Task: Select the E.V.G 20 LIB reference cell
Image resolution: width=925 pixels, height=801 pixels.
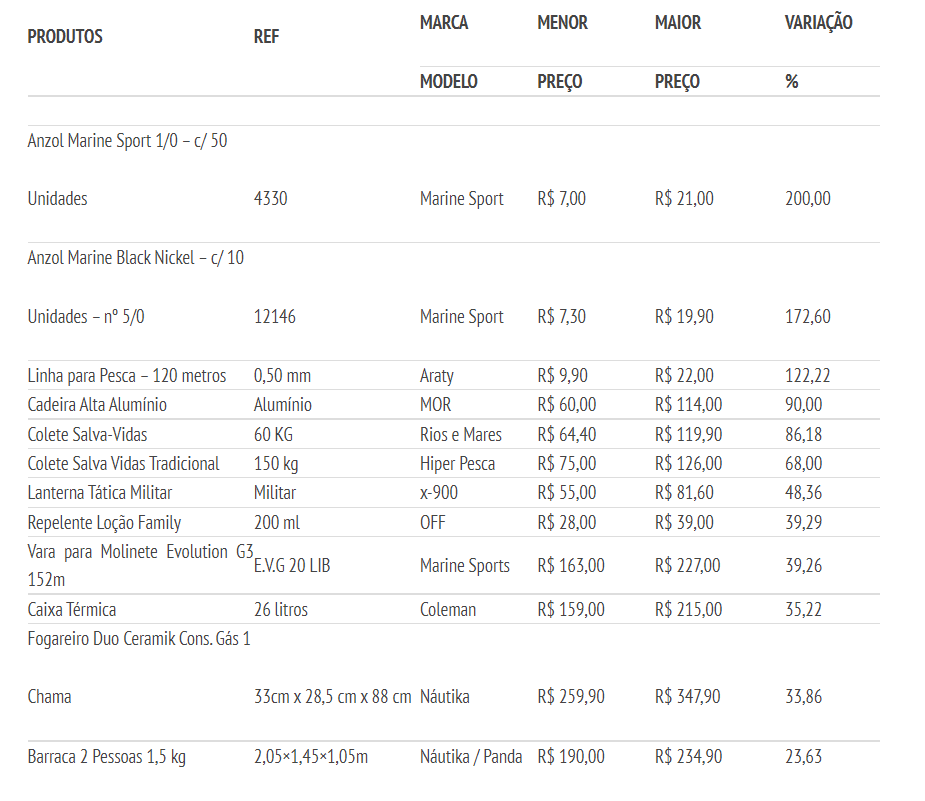Action: (292, 566)
